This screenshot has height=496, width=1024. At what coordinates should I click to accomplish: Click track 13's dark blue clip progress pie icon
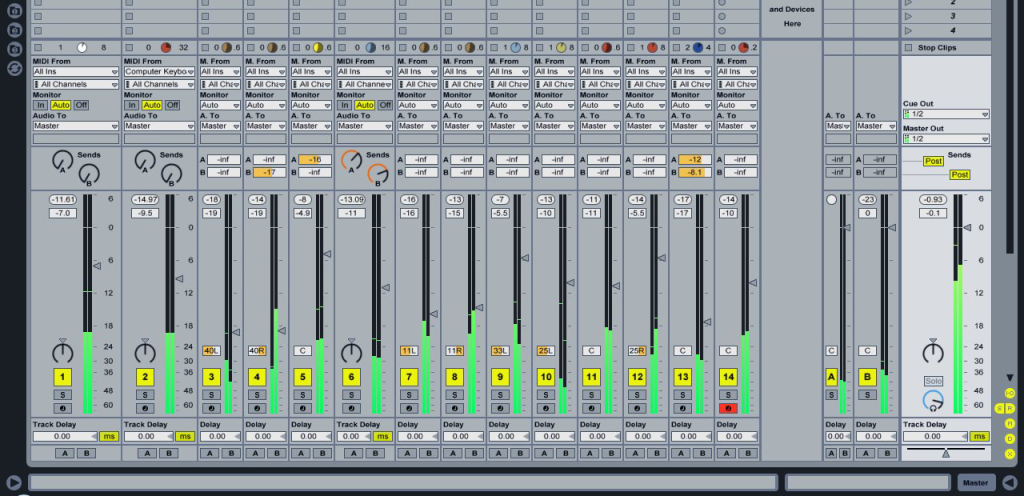click(698, 48)
